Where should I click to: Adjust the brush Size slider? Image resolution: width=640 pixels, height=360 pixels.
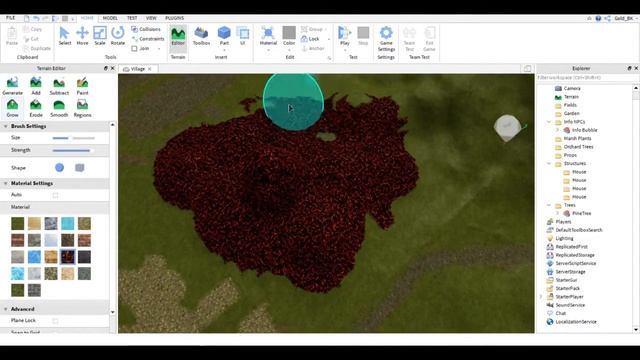(73, 138)
